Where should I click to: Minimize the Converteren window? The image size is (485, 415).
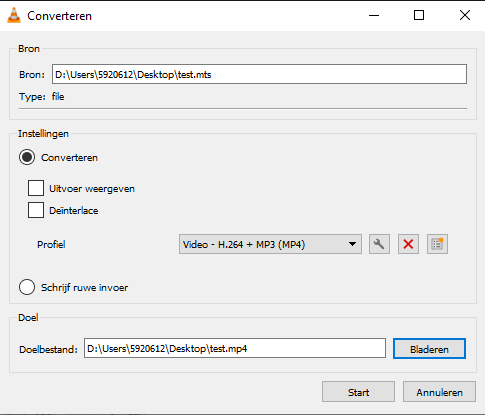pyautogui.click(x=374, y=15)
